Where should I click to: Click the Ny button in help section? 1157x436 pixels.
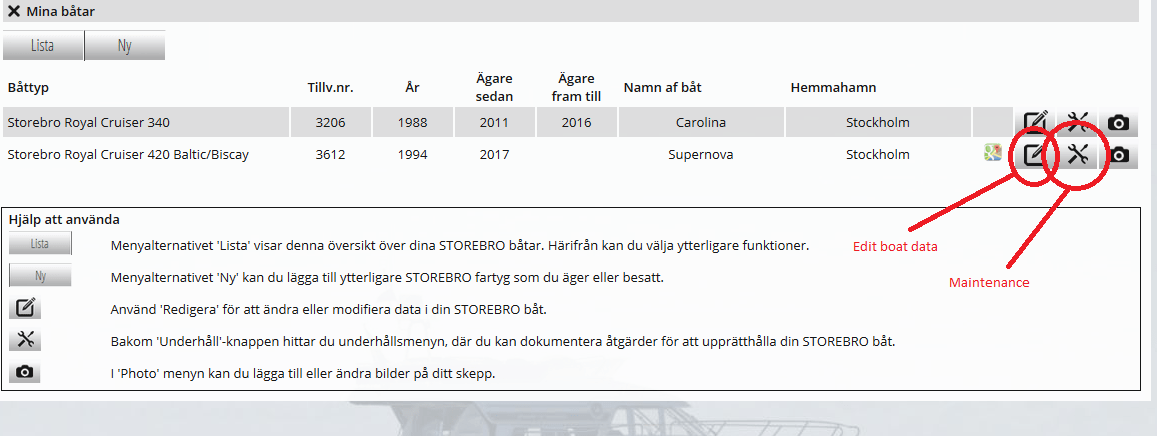[40, 276]
